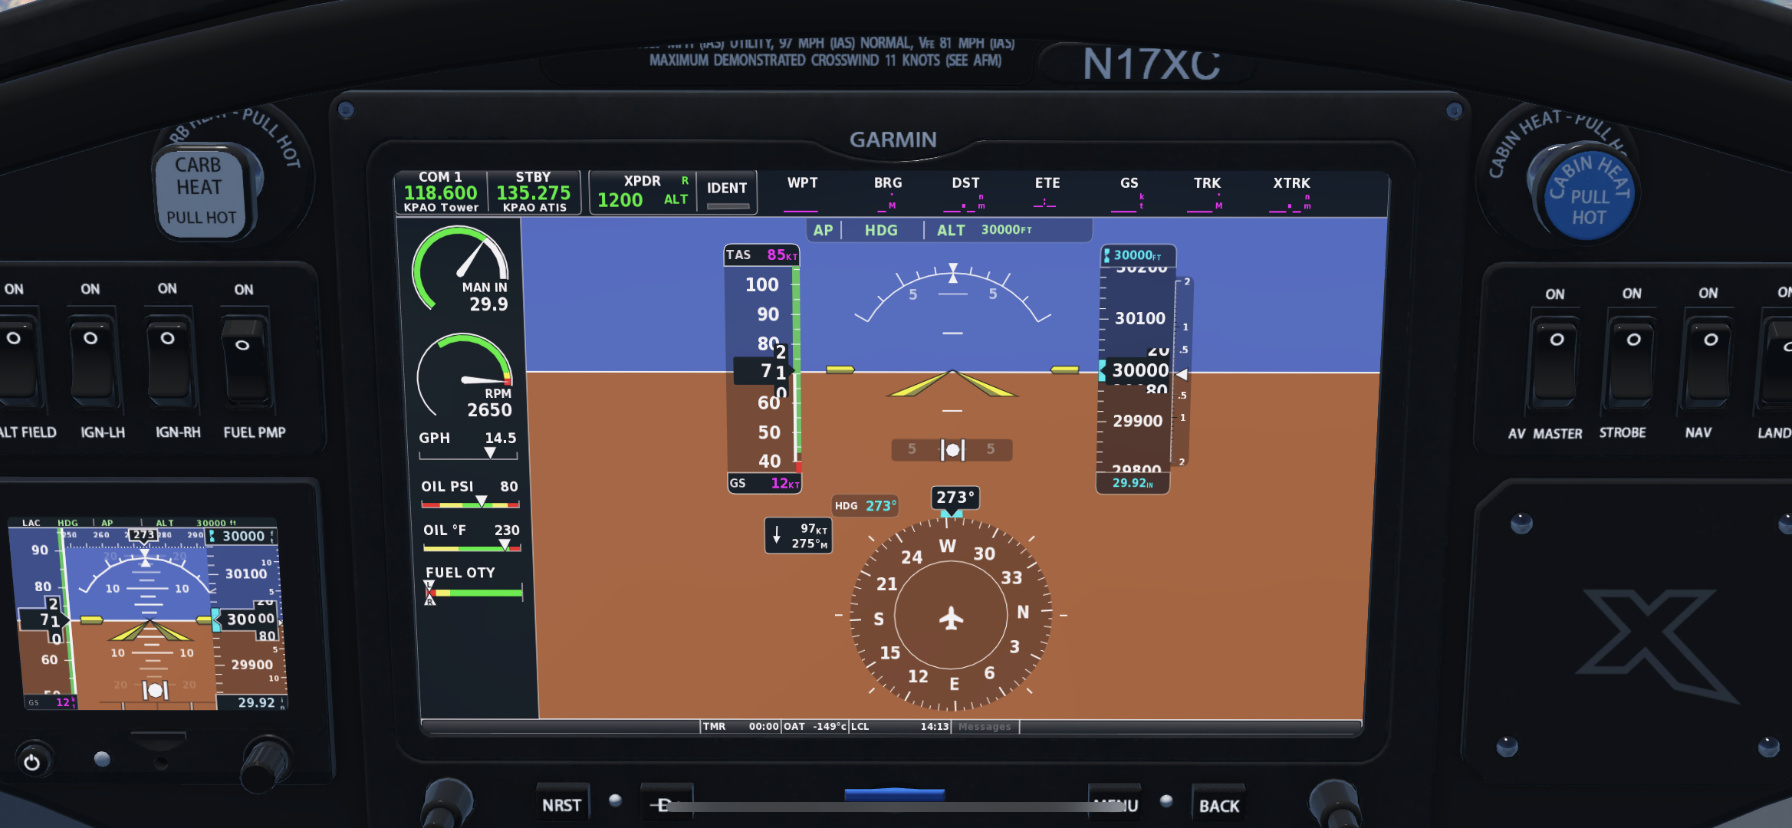The image size is (1792, 828).
Task: Click the Garmin lower-right rotary knob
Action: pos(1335,802)
